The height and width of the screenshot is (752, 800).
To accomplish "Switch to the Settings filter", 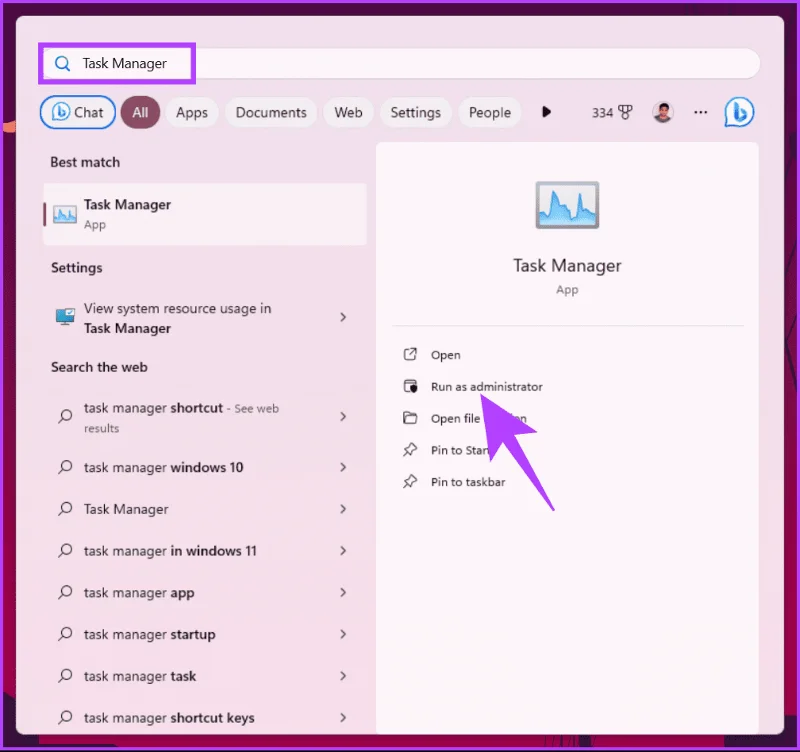I will coord(415,112).
